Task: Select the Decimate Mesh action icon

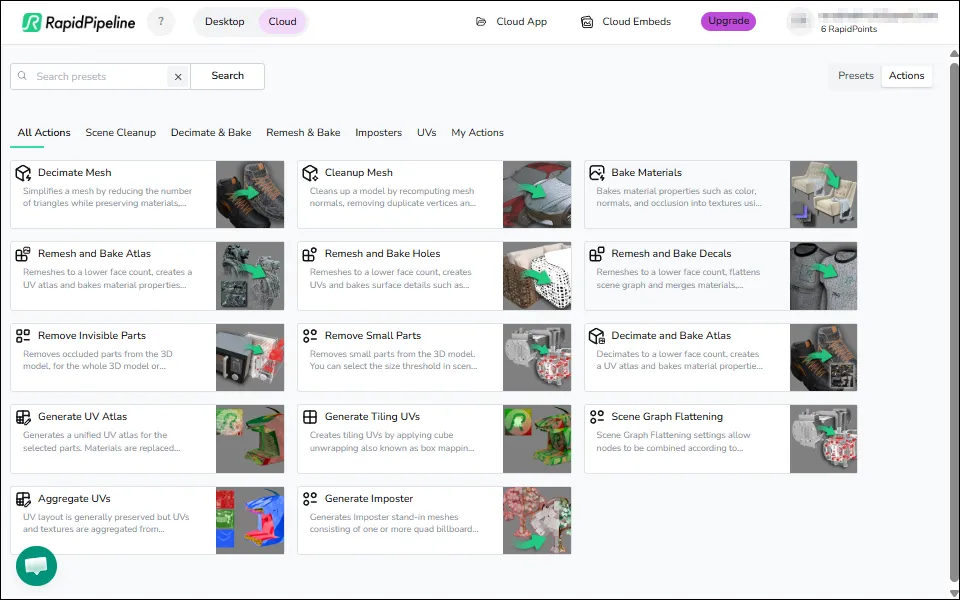Action: coord(21,171)
